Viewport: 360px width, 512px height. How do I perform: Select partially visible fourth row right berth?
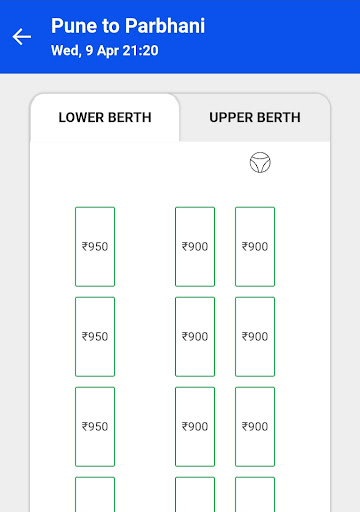(255, 494)
